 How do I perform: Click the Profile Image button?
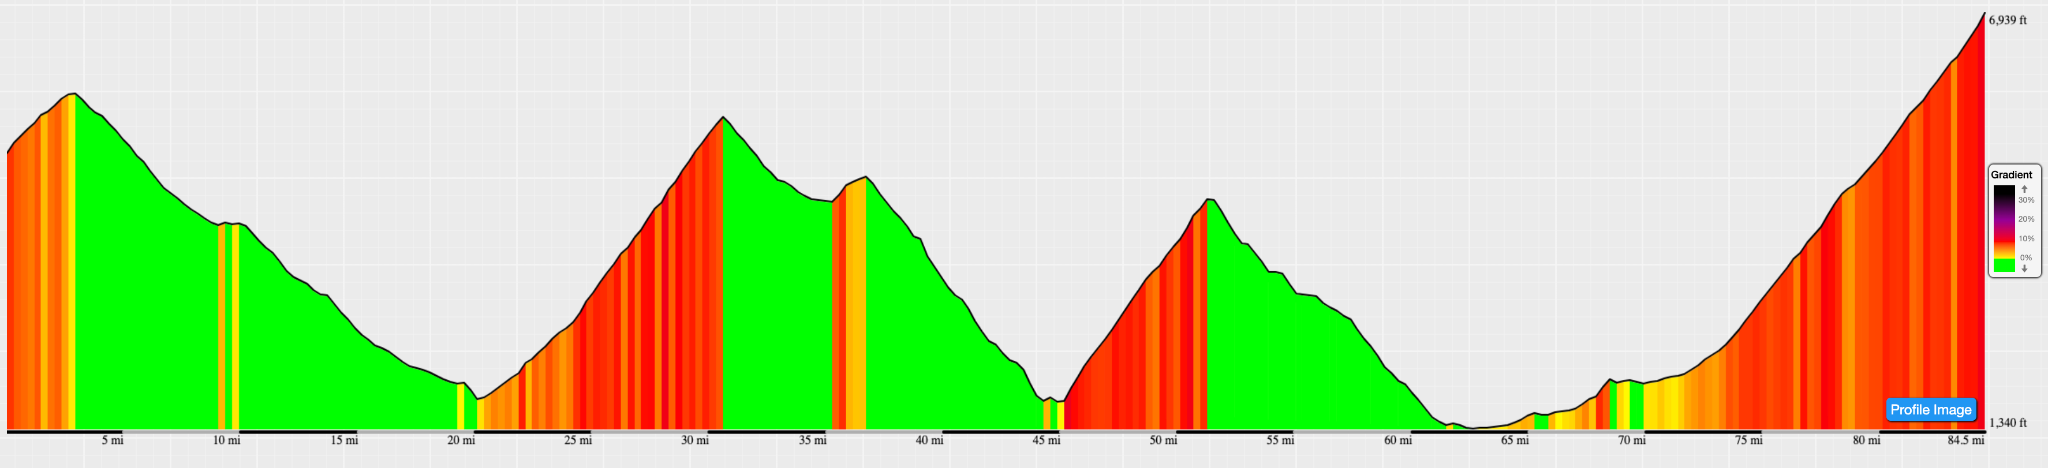(1931, 410)
